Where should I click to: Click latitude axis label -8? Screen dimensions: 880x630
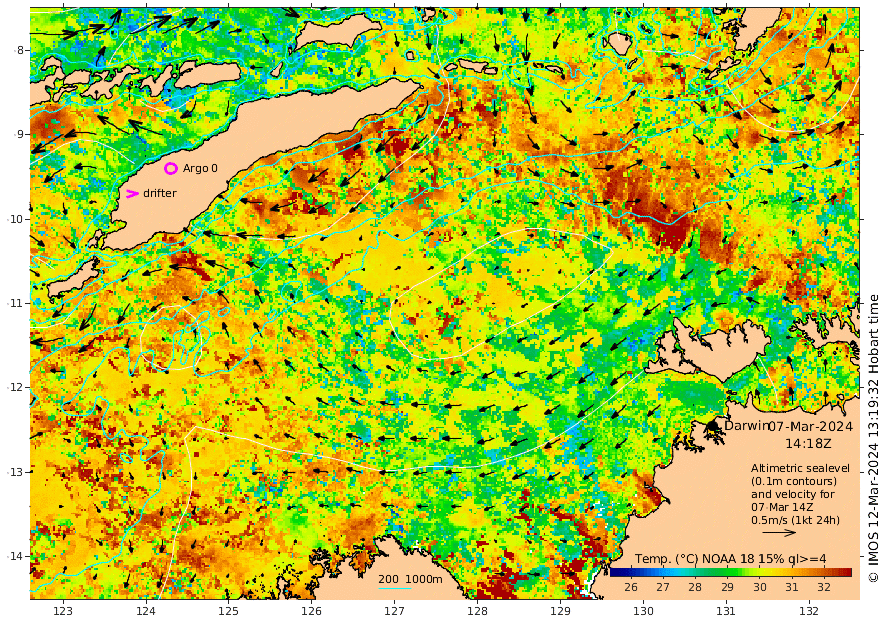(x=18, y=50)
